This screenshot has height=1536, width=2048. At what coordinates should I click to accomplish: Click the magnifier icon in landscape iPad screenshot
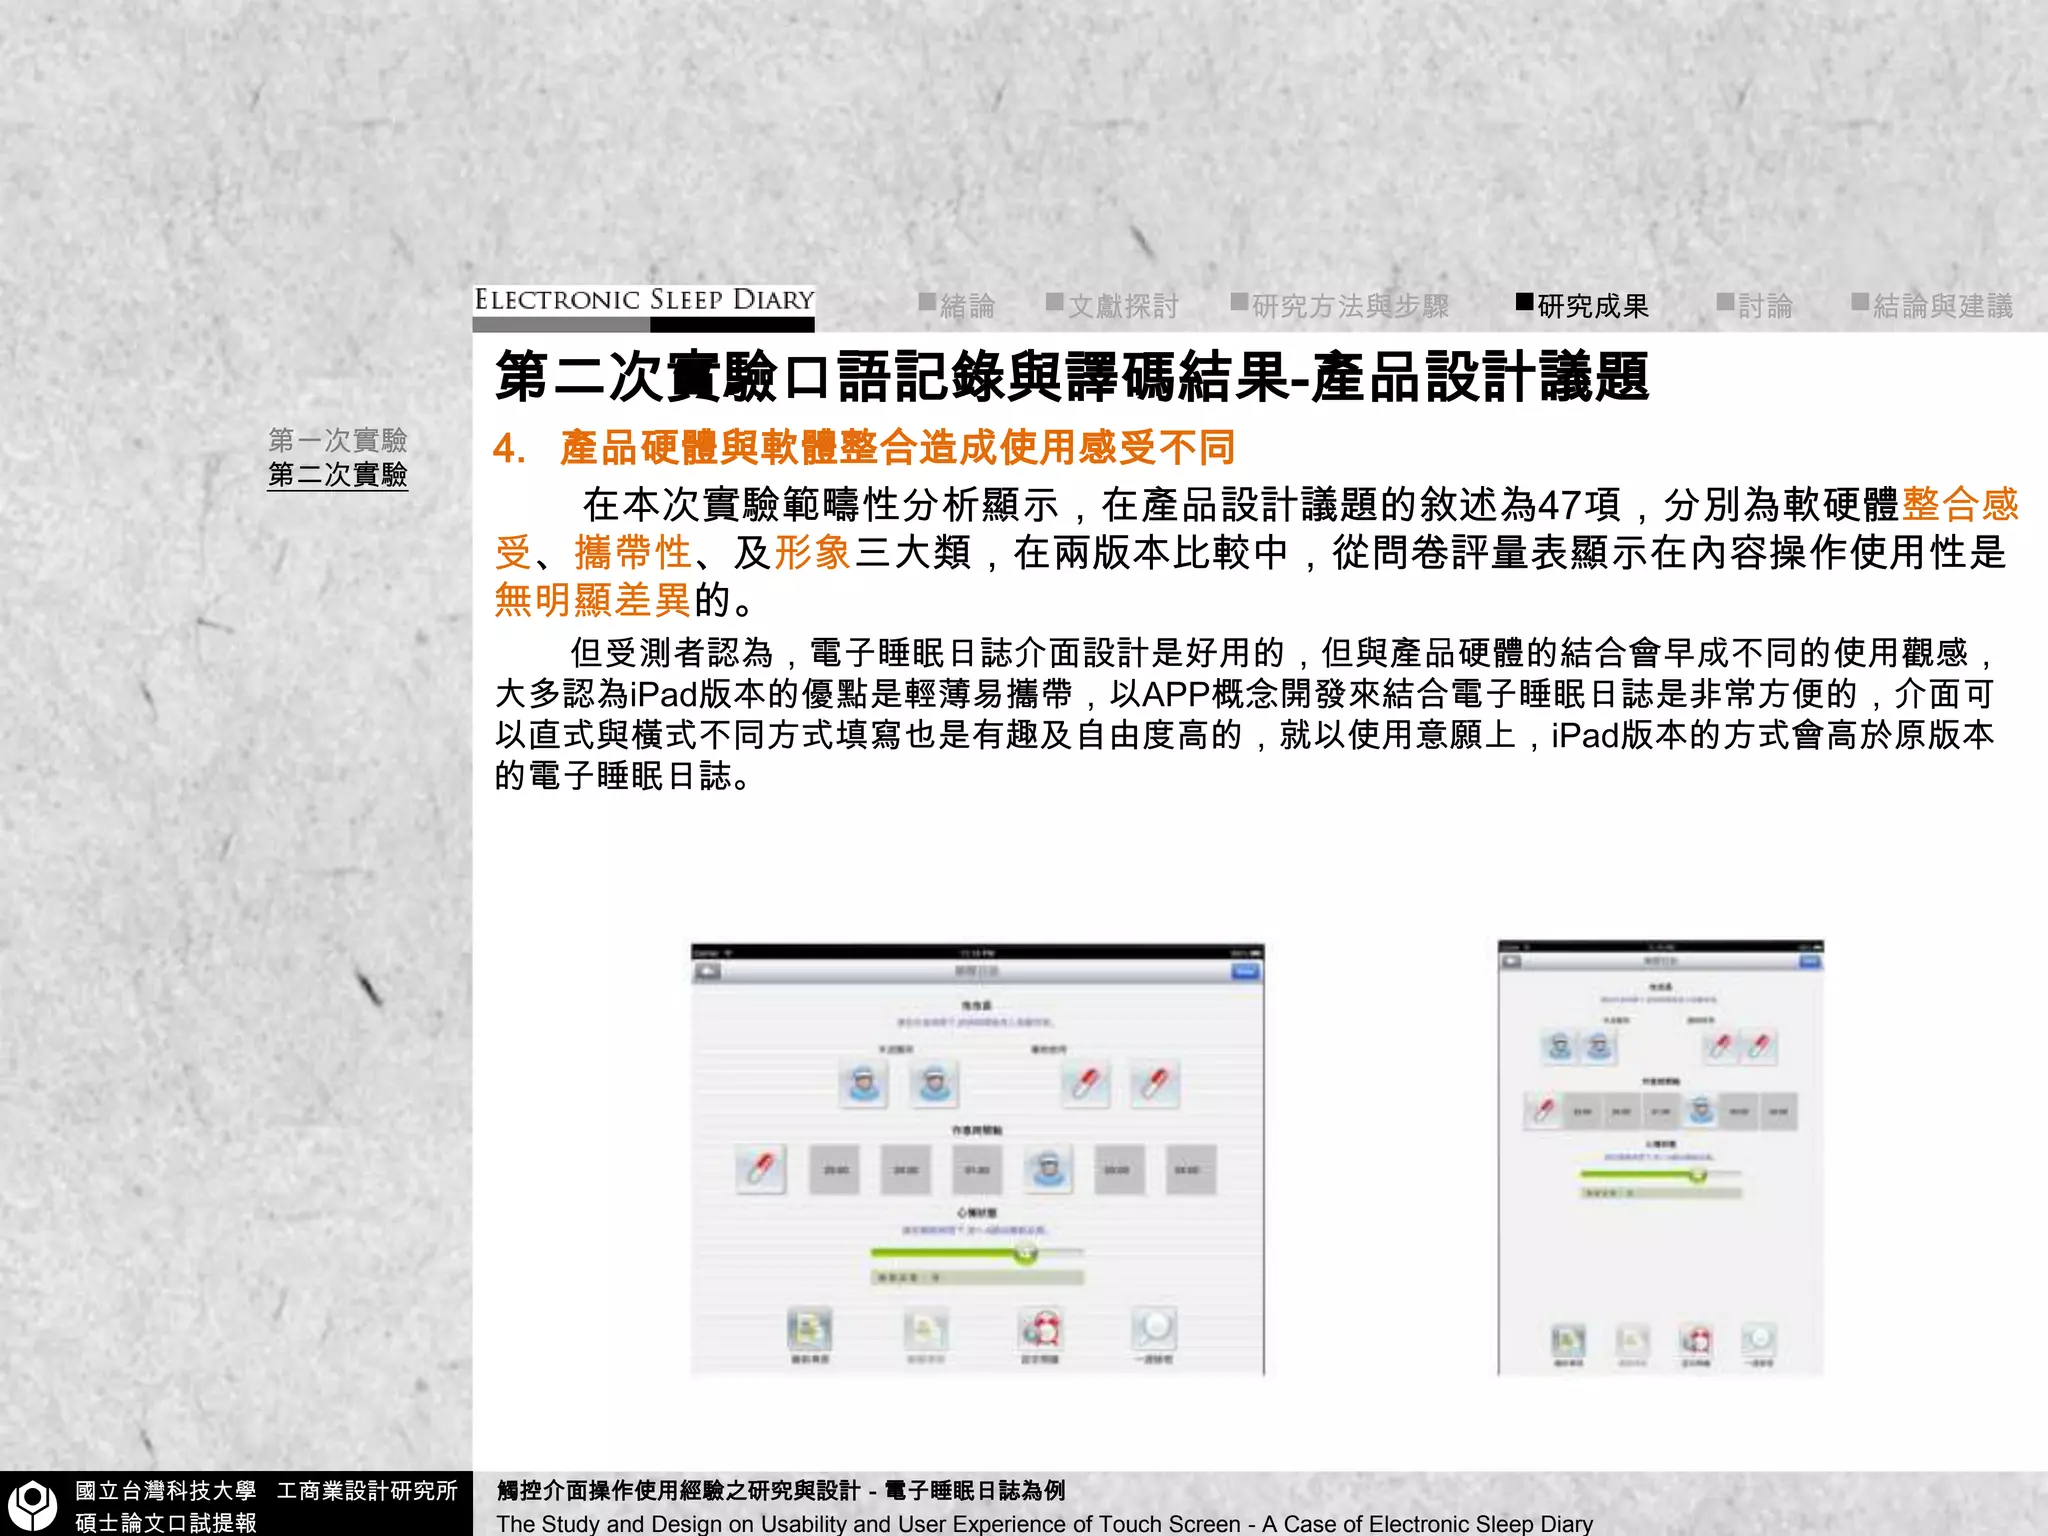click(1154, 1329)
